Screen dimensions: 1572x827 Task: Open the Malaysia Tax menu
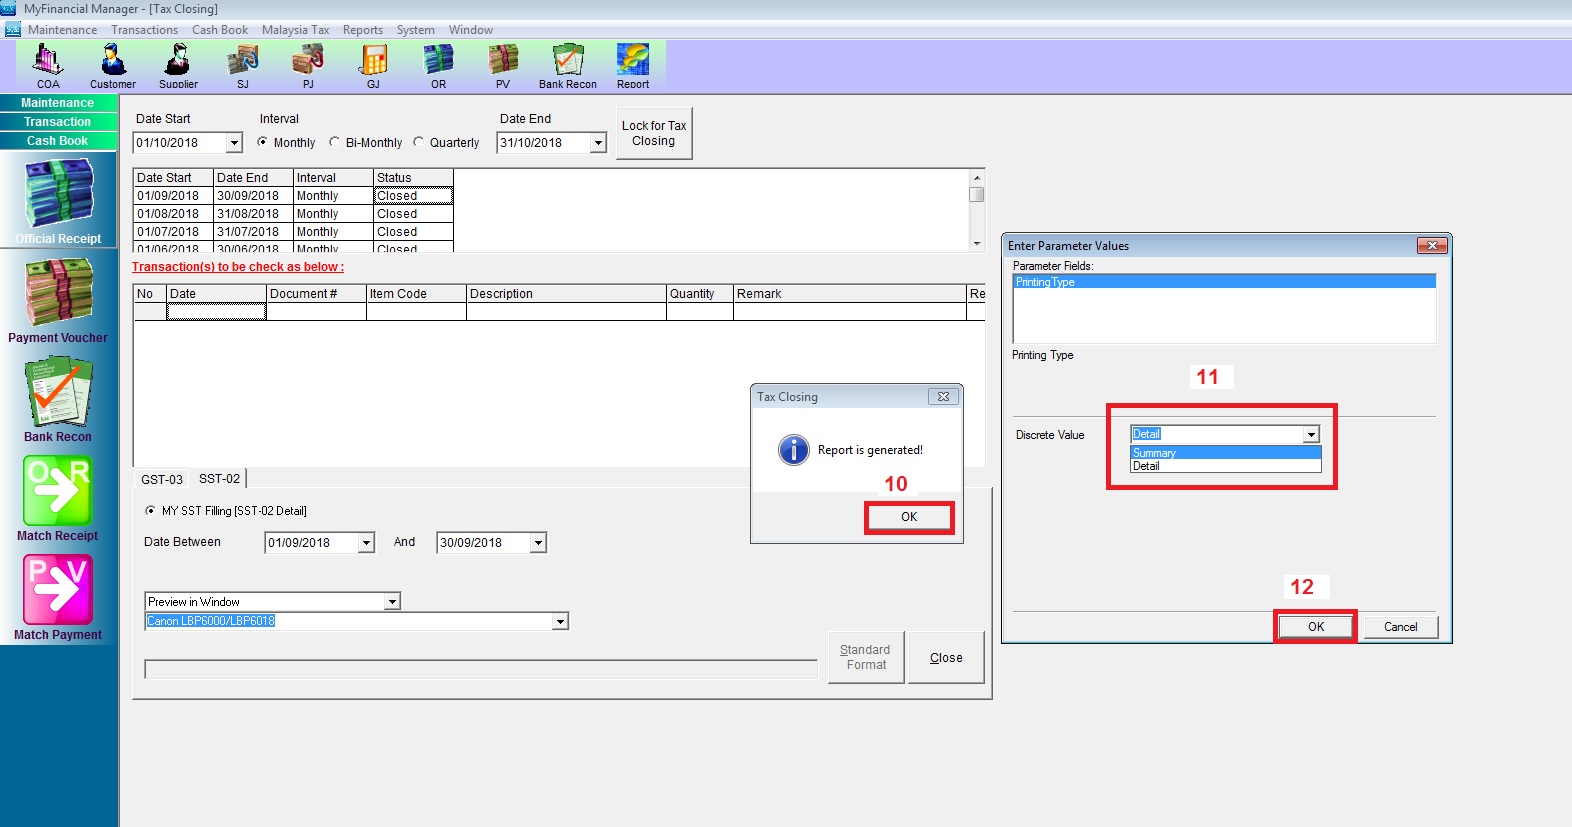(295, 30)
